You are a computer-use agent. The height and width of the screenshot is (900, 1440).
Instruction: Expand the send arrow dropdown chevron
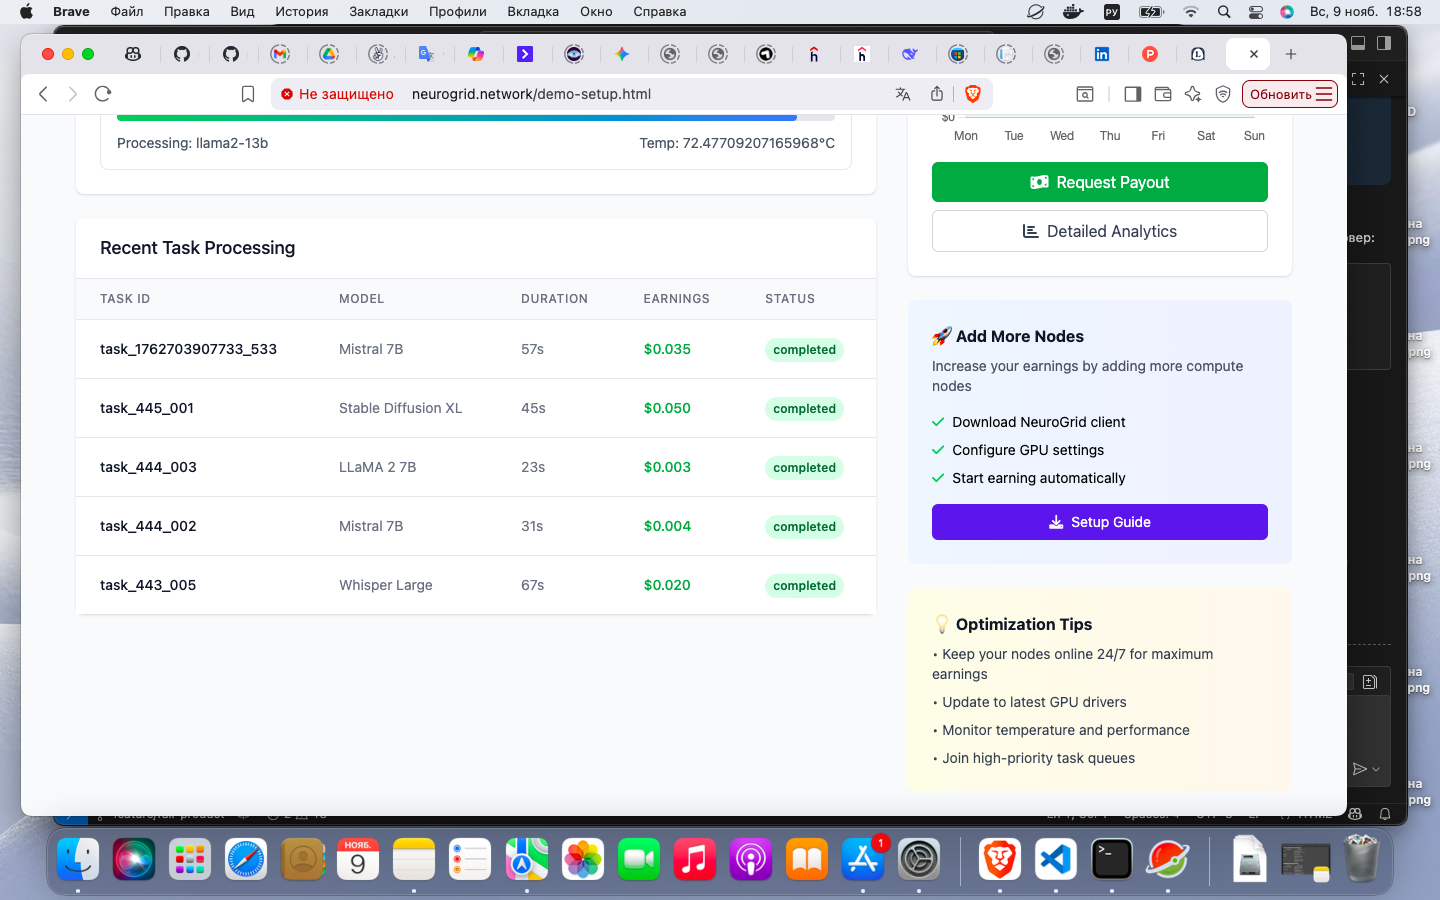1376,769
